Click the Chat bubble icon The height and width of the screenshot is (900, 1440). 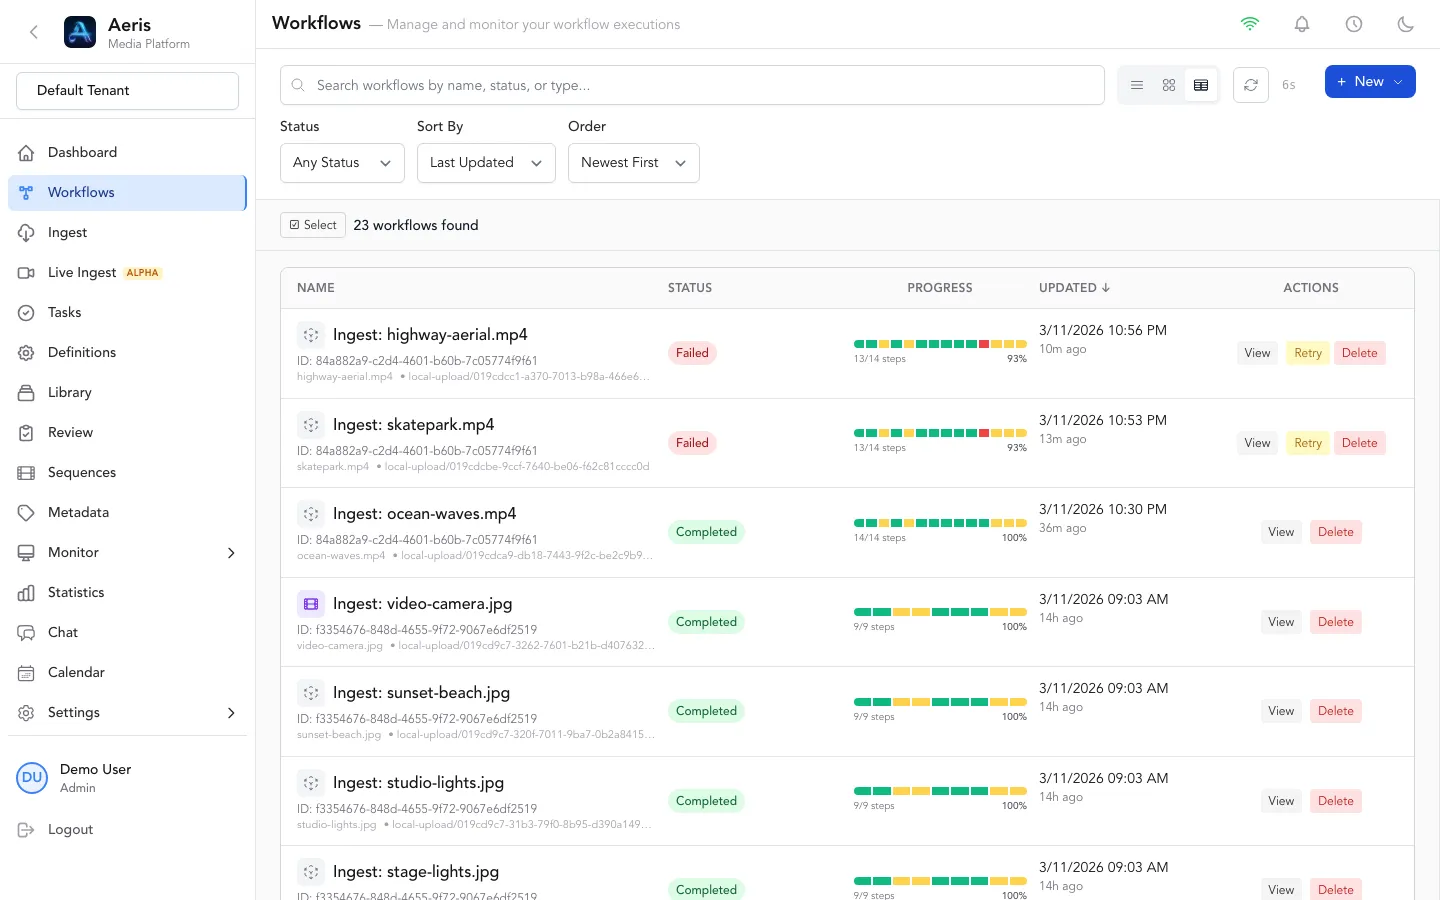click(x=26, y=632)
